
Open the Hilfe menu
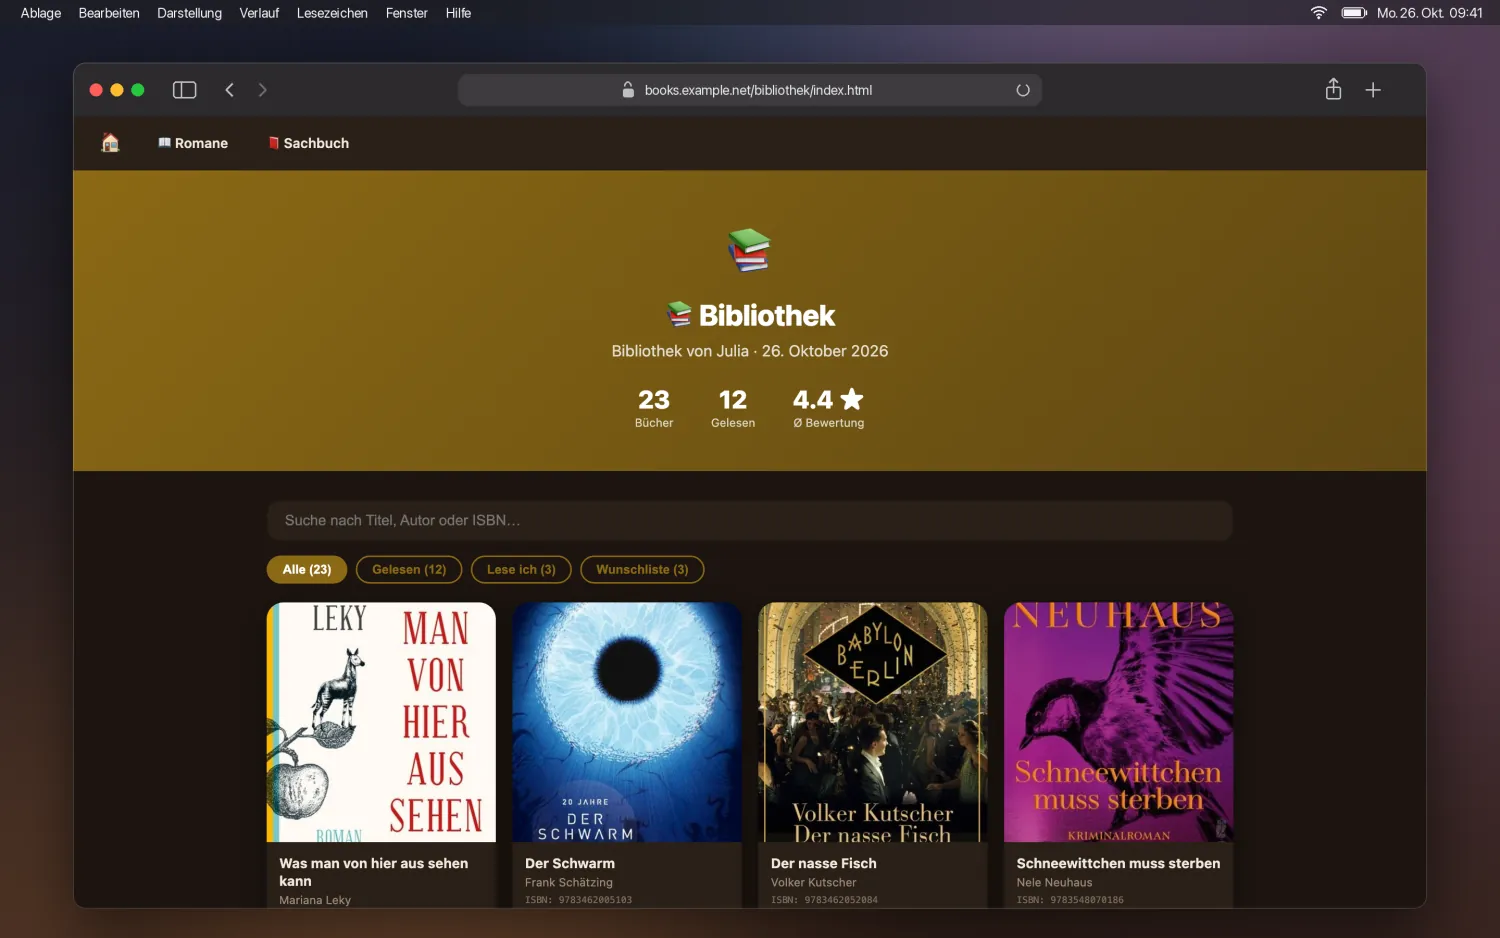click(x=458, y=13)
